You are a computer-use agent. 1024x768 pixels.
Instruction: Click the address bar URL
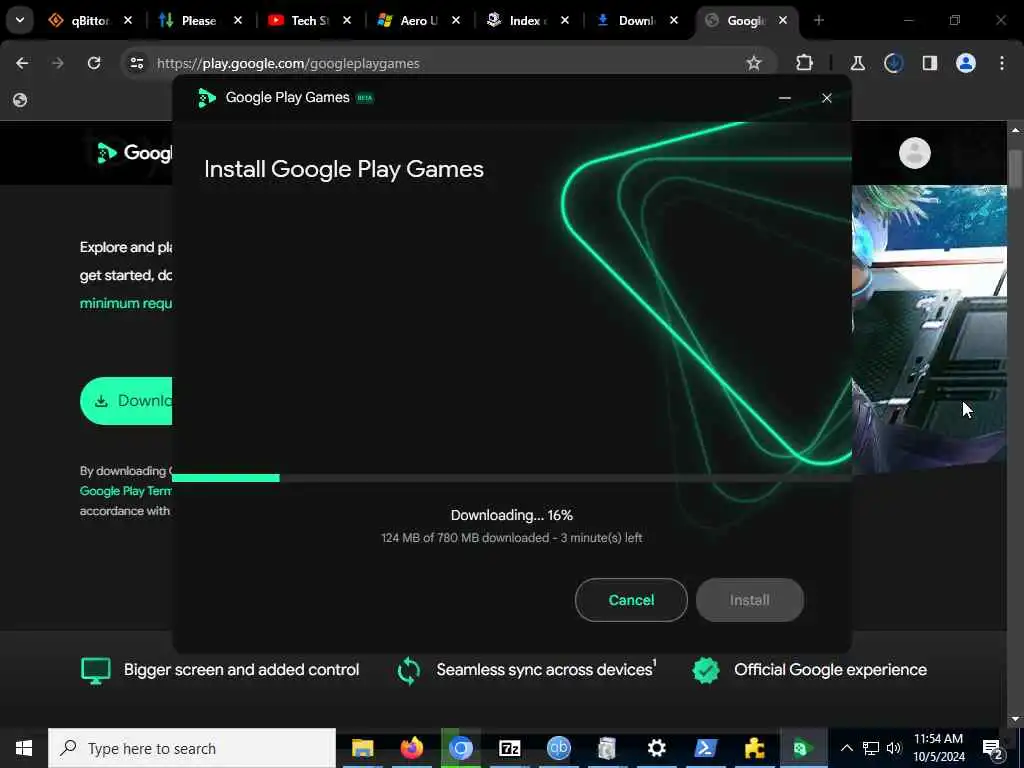click(288, 63)
